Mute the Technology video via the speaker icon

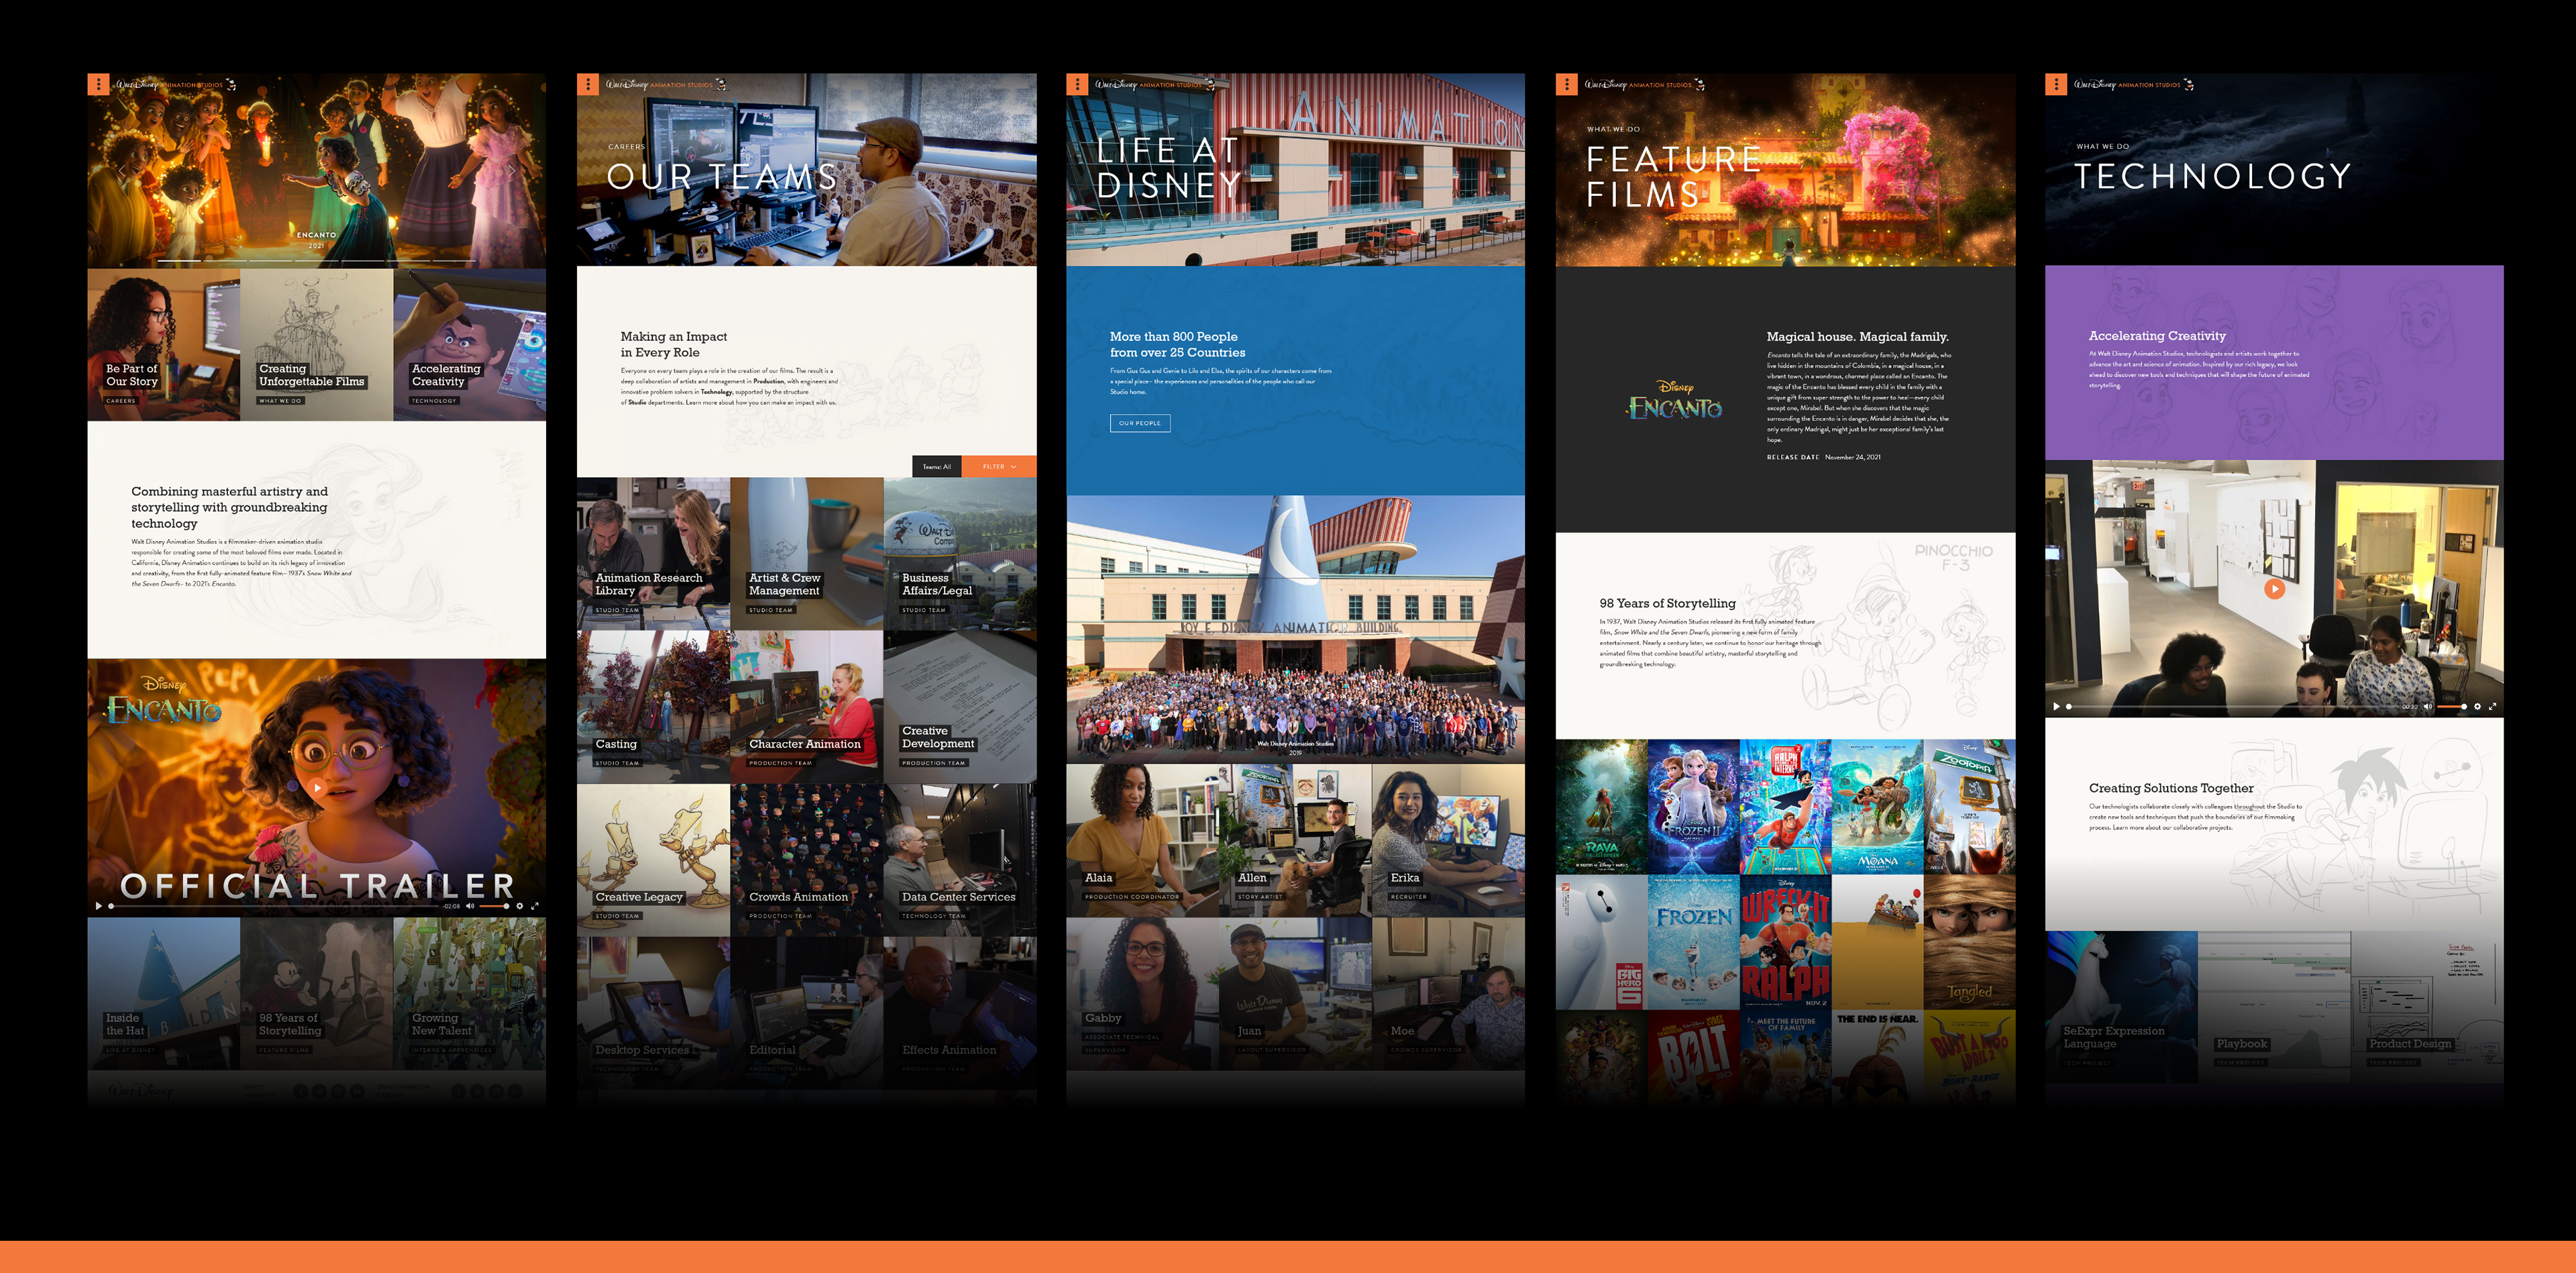coord(2428,706)
